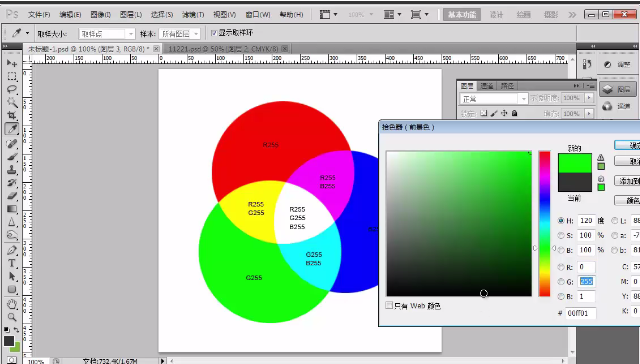Open the Filter menu

tap(193, 15)
